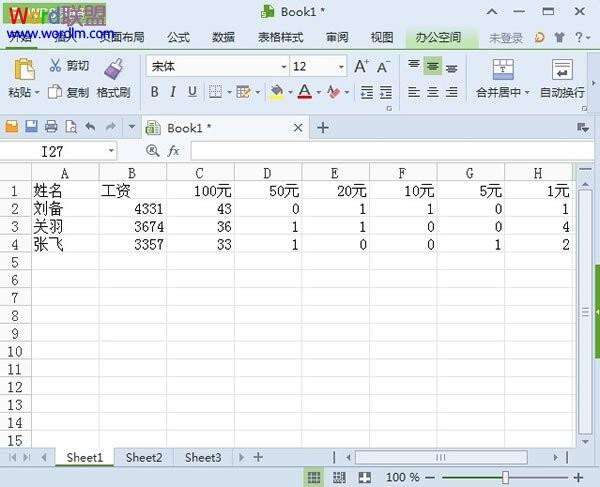Toggle bold formatting with the B button
This screenshot has width=600, height=487.
[x=155, y=92]
